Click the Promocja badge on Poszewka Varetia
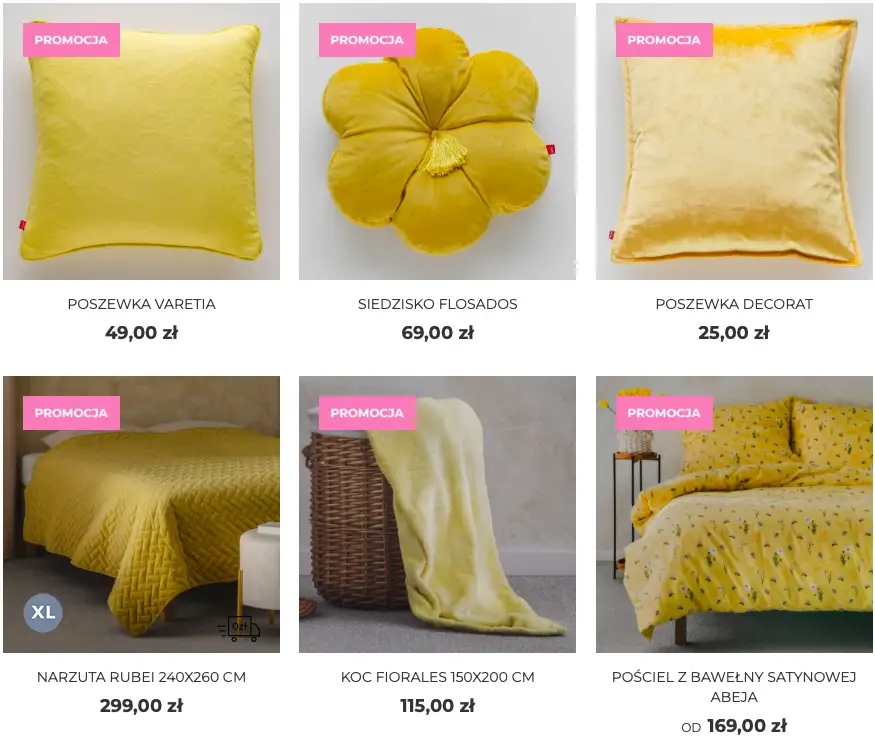The height and width of the screenshot is (750, 875). (71, 40)
